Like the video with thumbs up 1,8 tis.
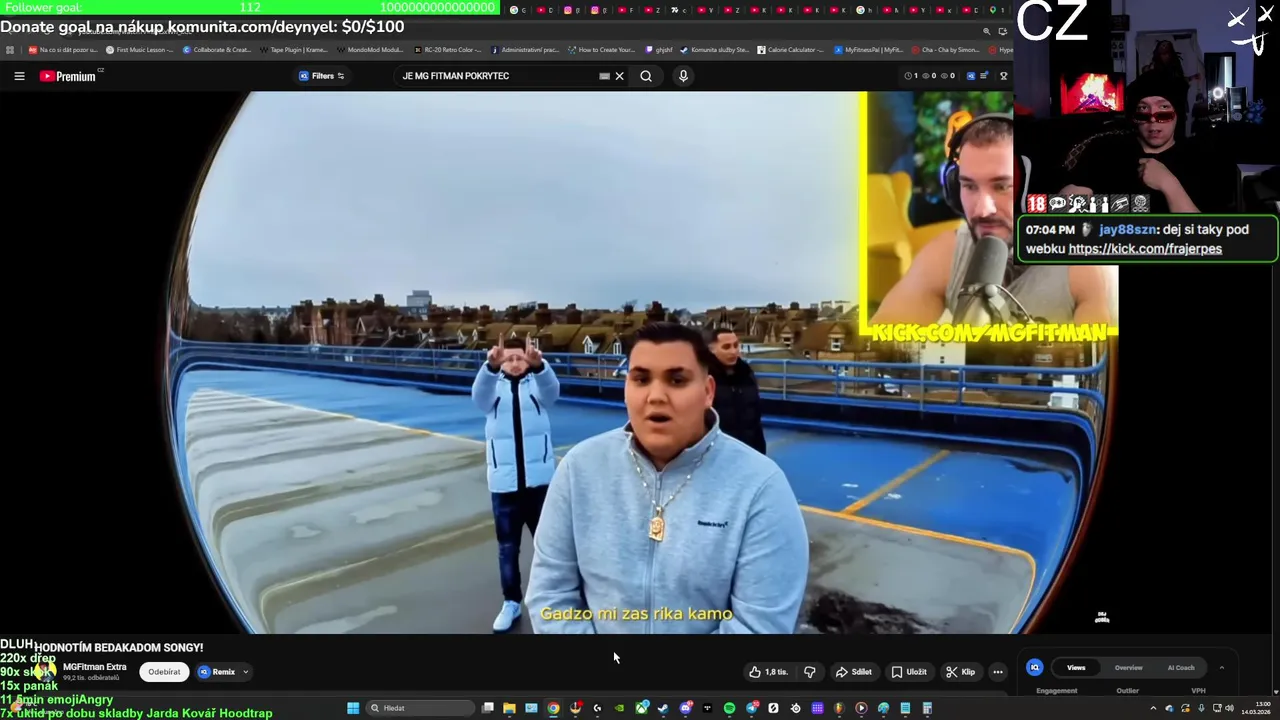The width and height of the screenshot is (1280, 720). pyautogui.click(x=768, y=672)
